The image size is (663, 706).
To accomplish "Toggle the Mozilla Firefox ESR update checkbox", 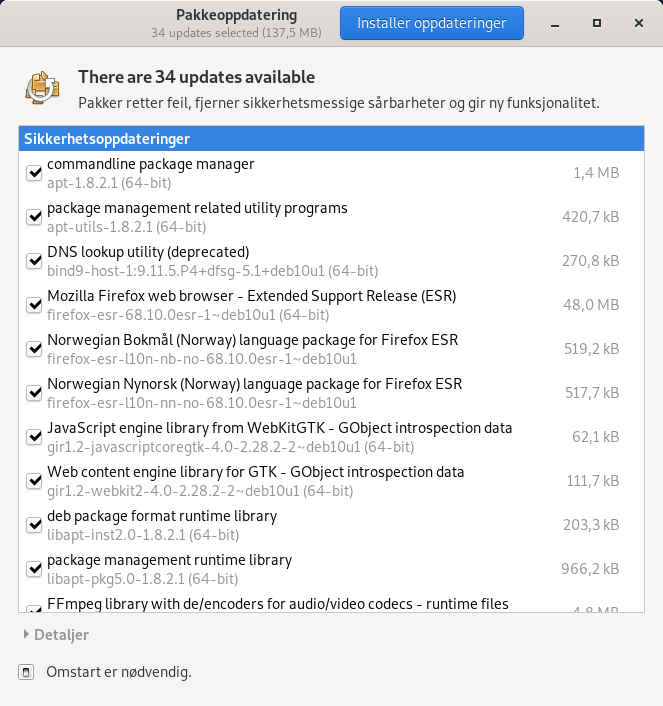I will pos(33,305).
